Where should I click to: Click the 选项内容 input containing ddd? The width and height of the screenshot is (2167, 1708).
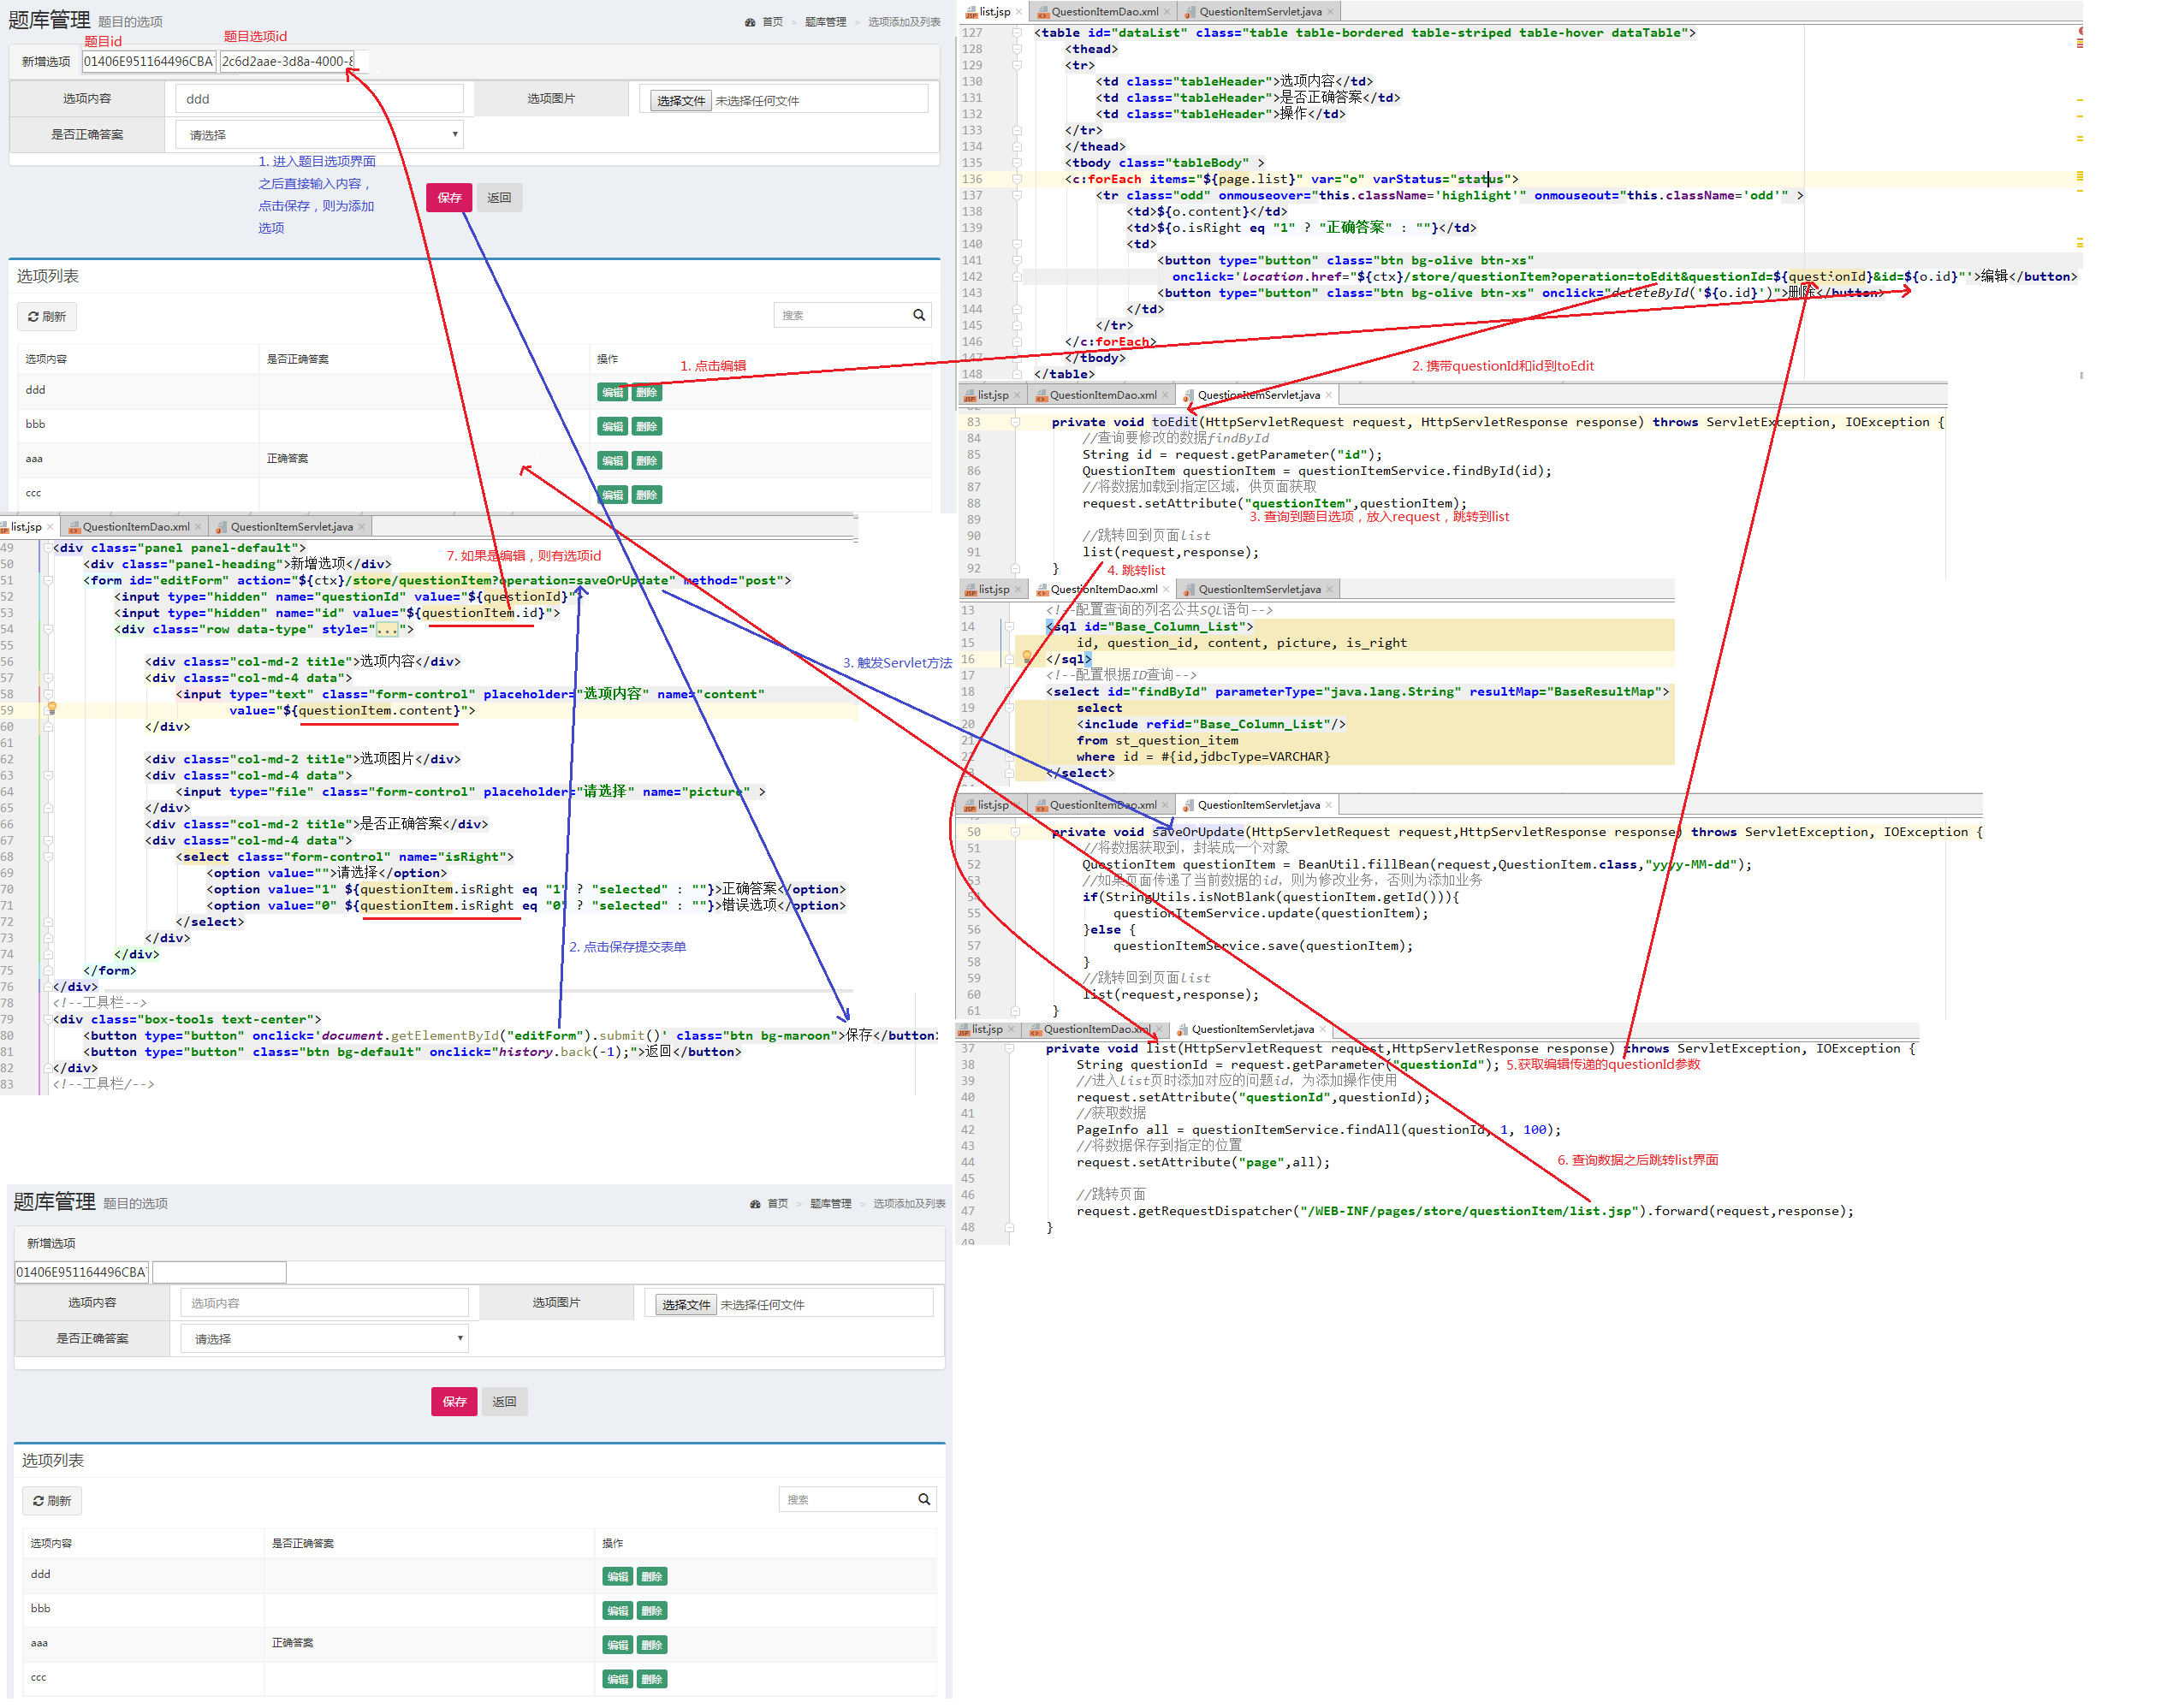tap(319, 99)
